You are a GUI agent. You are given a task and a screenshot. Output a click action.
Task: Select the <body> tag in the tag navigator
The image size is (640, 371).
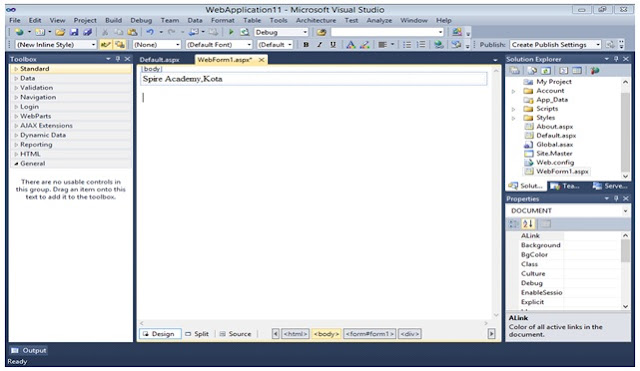(x=326, y=334)
